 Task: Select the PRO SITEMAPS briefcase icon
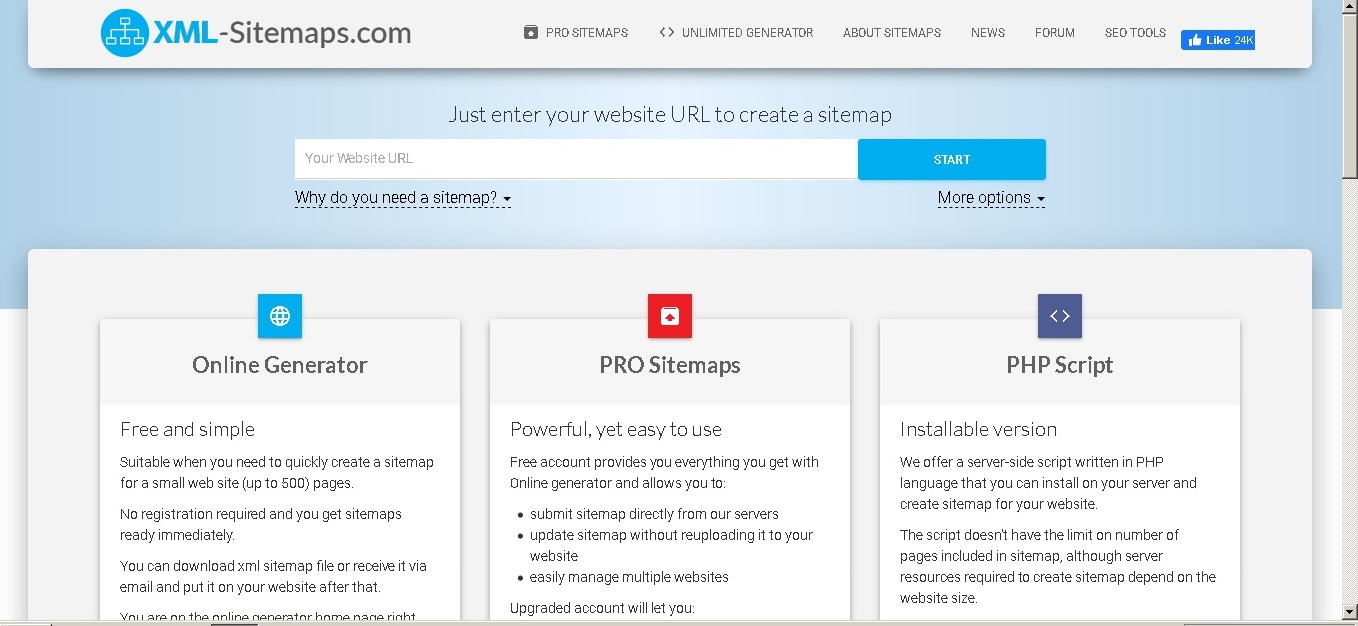coord(529,32)
